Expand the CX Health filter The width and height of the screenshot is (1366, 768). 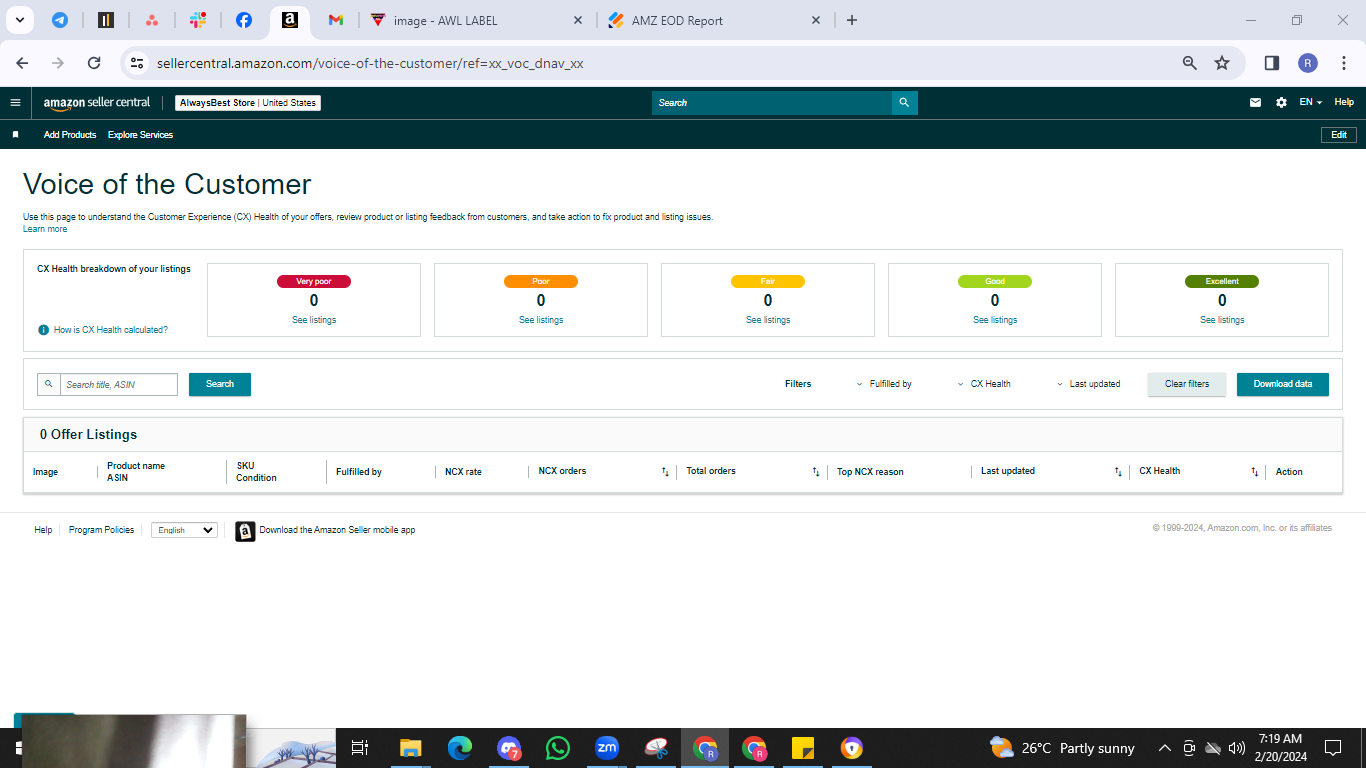click(x=985, y=384)
